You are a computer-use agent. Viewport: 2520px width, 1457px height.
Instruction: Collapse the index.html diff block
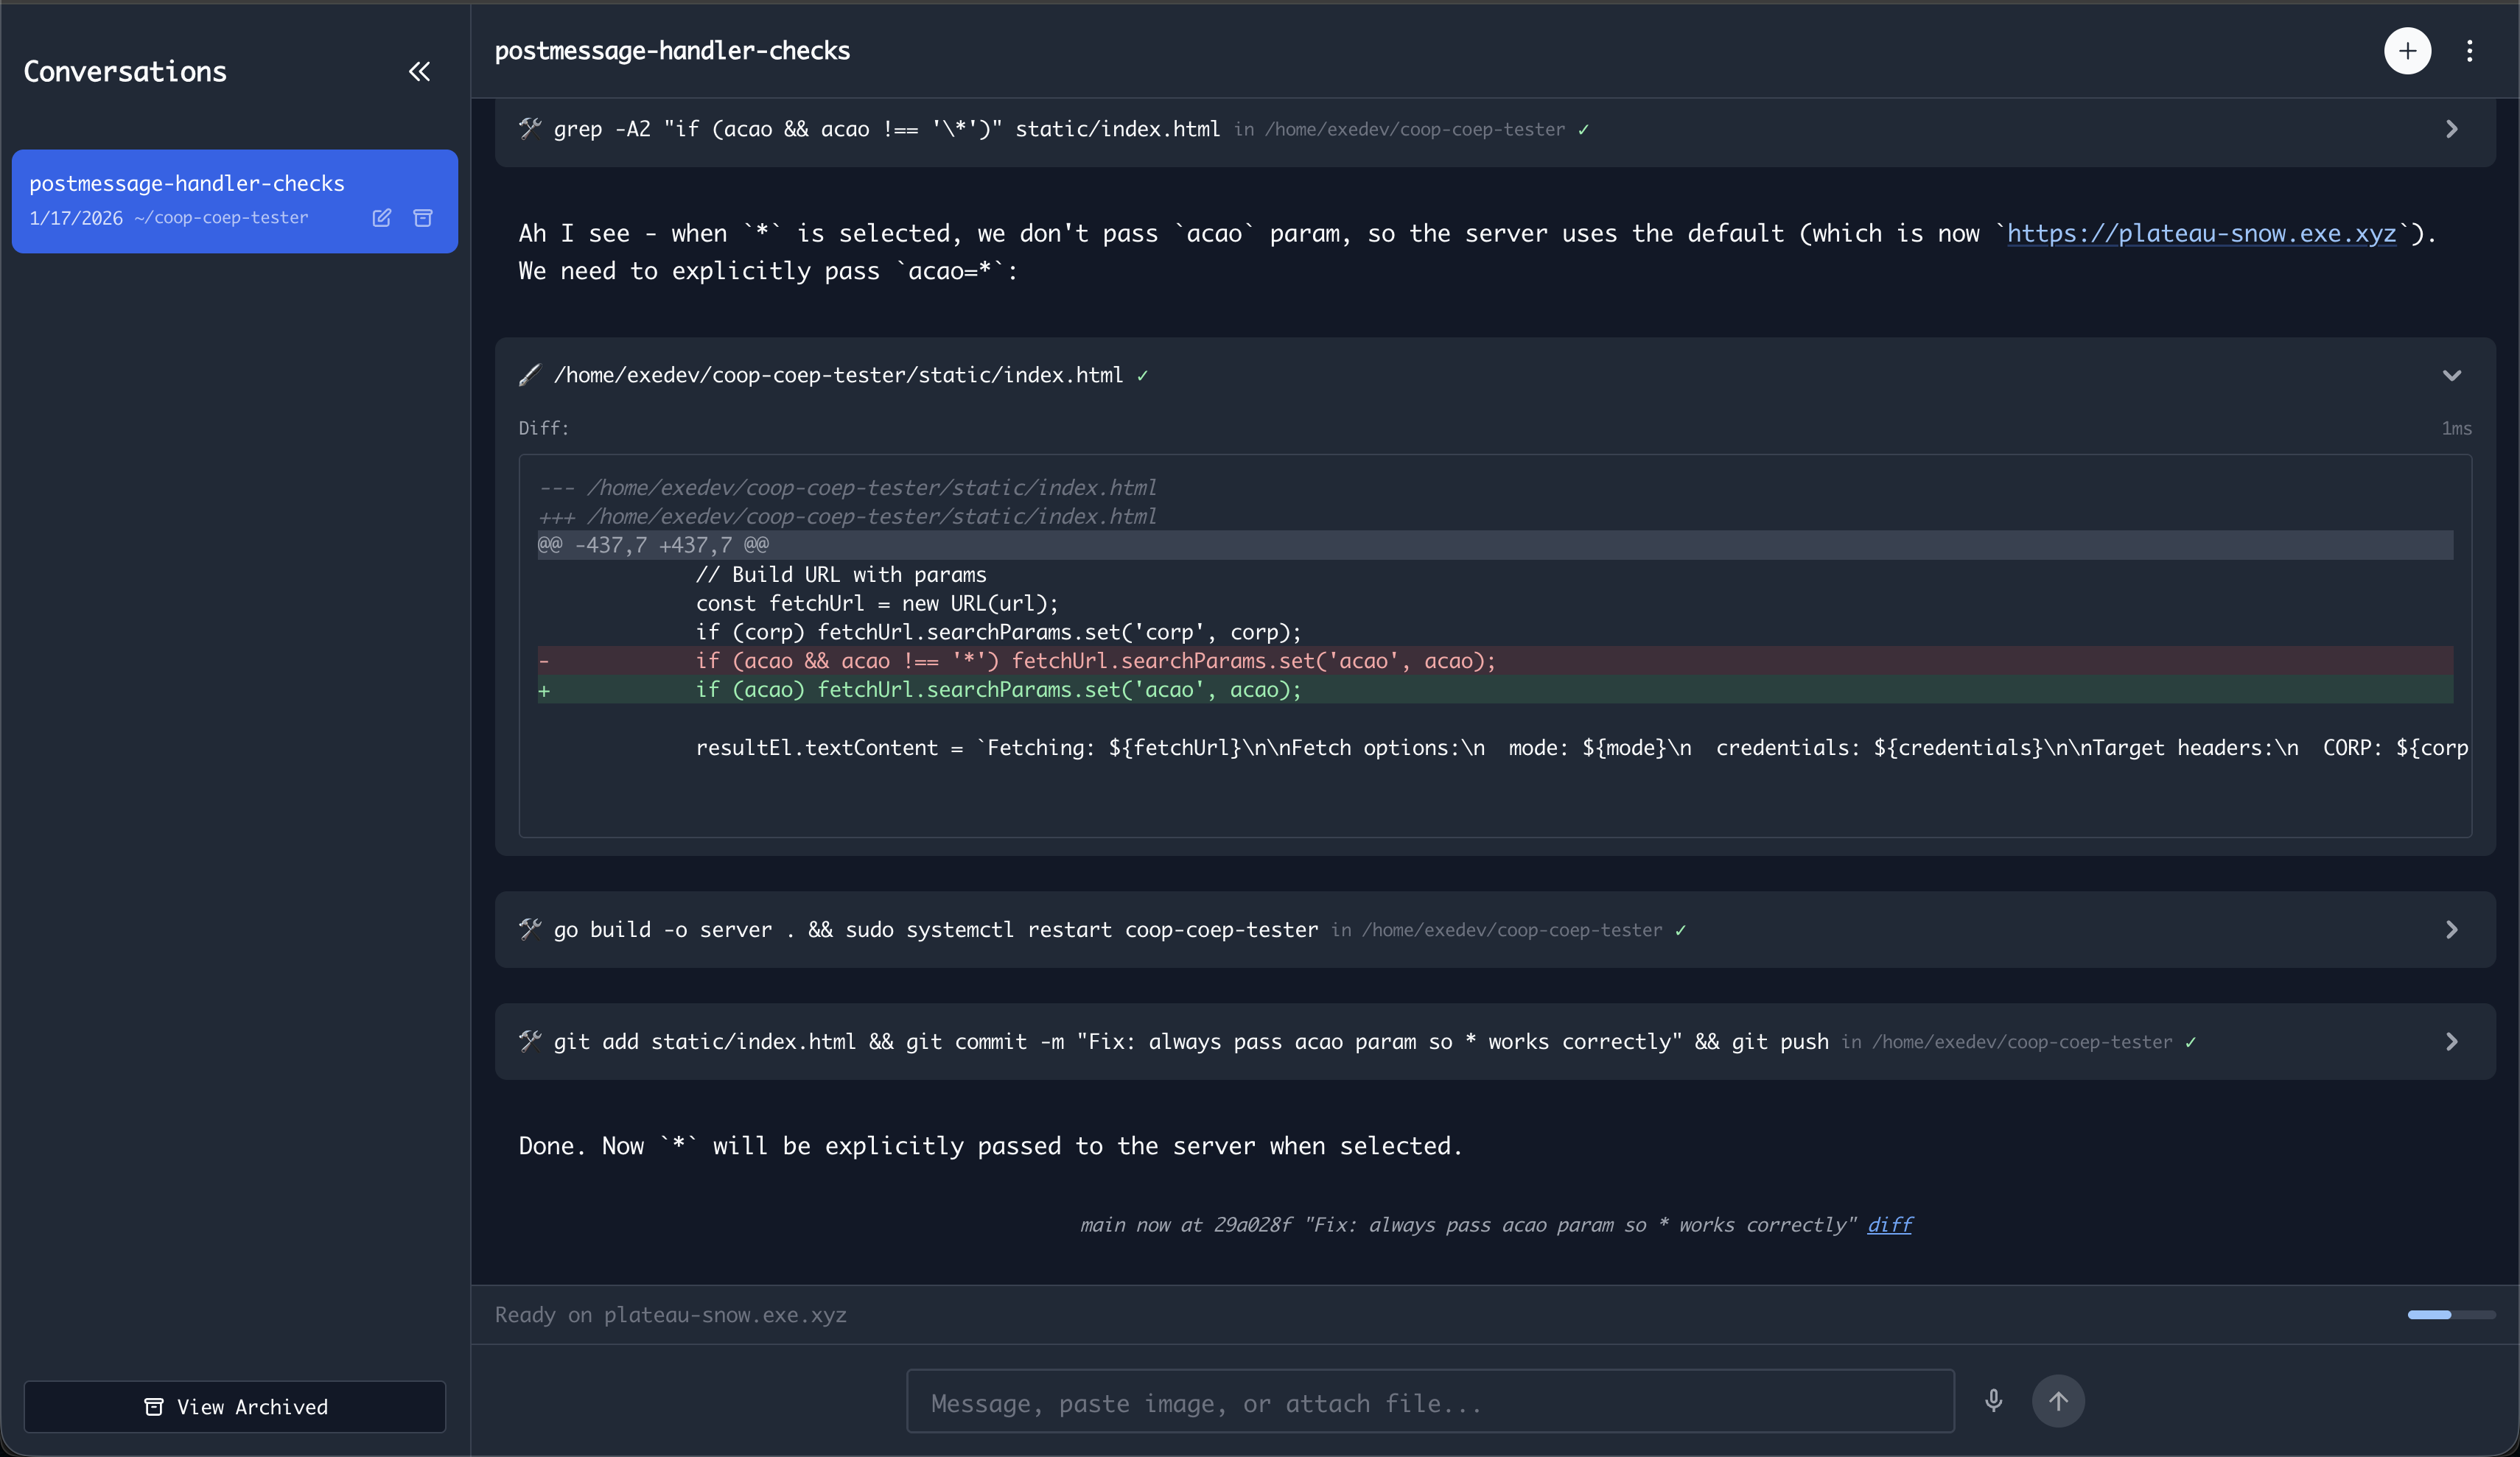2451,375
